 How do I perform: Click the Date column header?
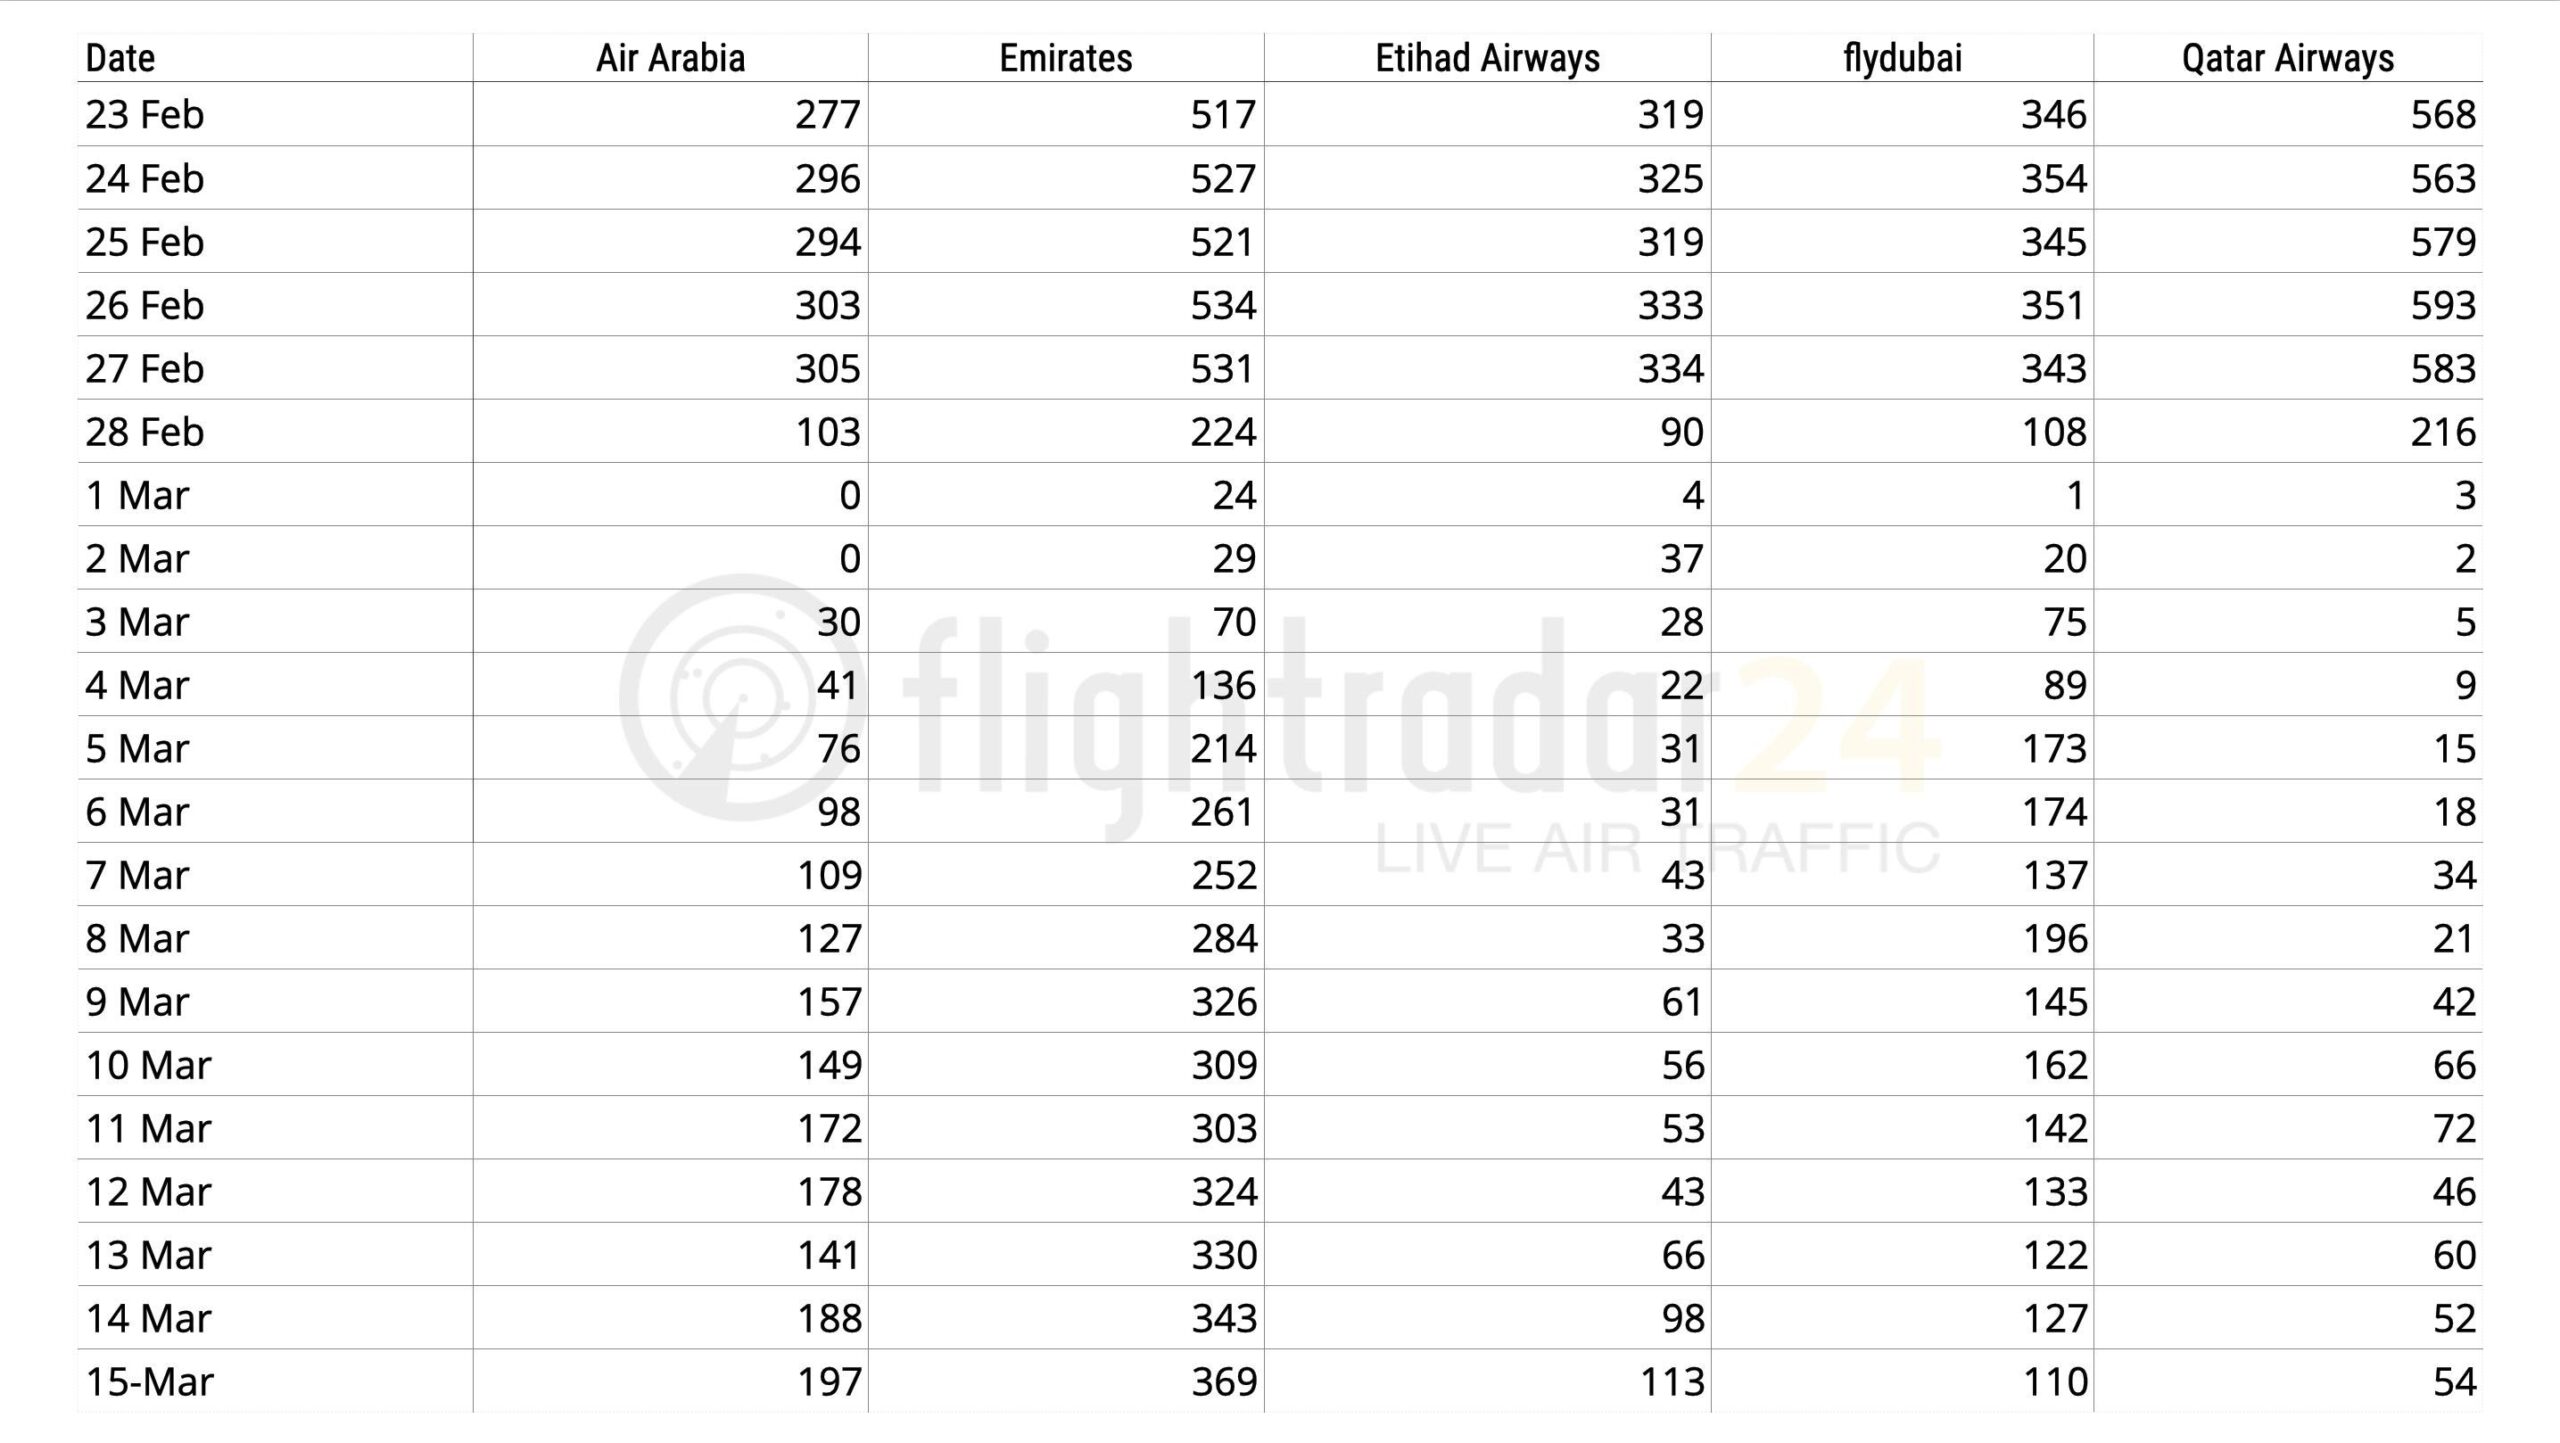point(121,58)
